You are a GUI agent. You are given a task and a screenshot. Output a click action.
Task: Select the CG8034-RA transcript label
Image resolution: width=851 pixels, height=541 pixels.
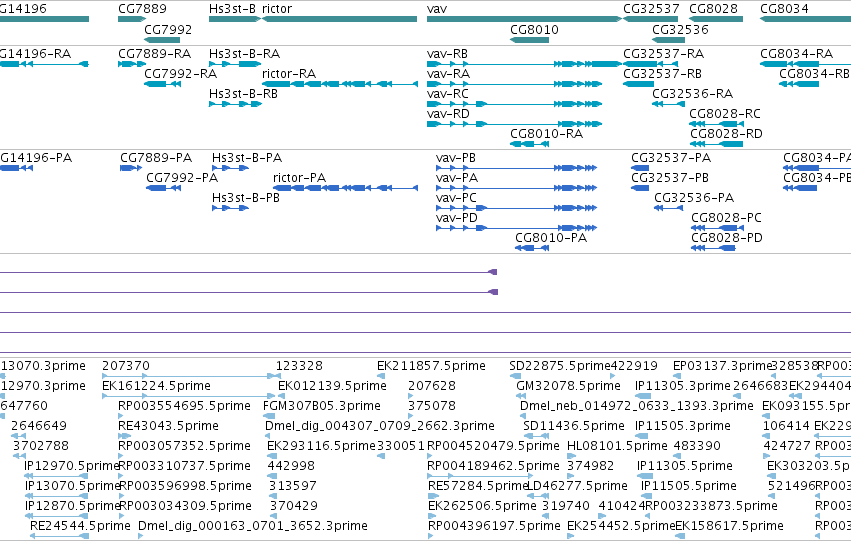pyautogui.click(x=796, y=54)
